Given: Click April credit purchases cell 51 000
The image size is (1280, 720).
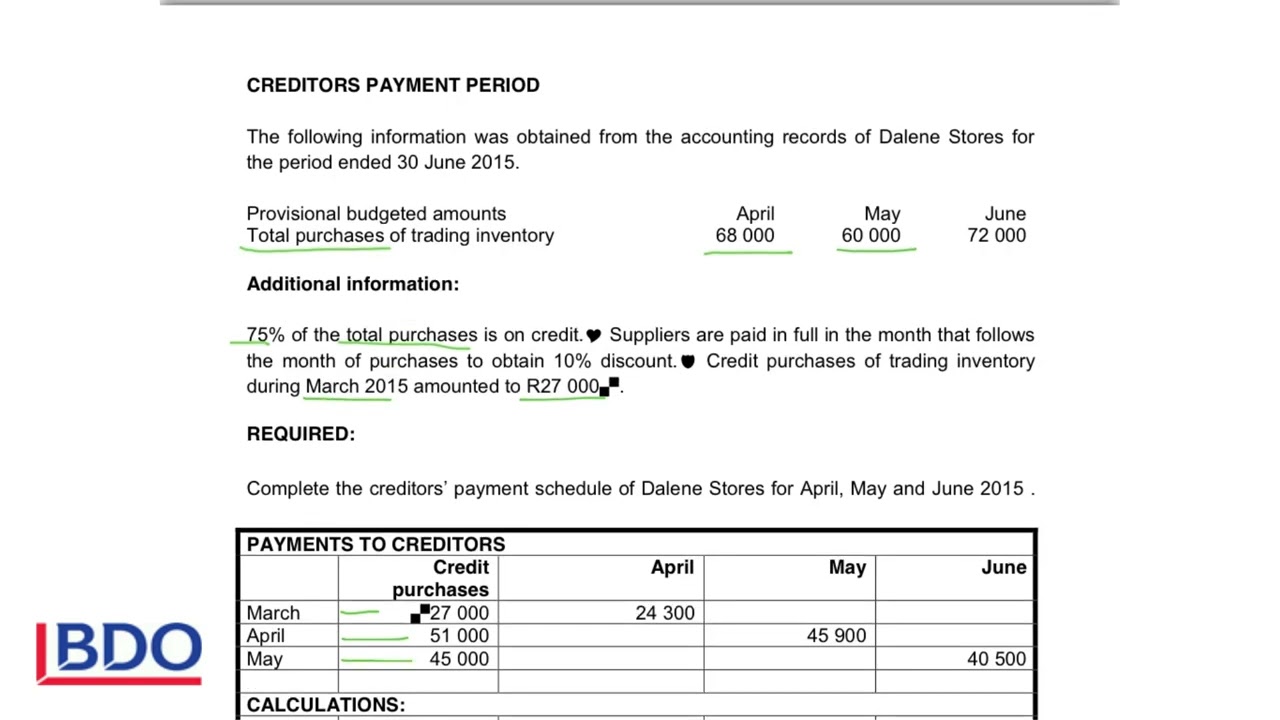Looking at the screenshot, I should [x=459, y=636].
